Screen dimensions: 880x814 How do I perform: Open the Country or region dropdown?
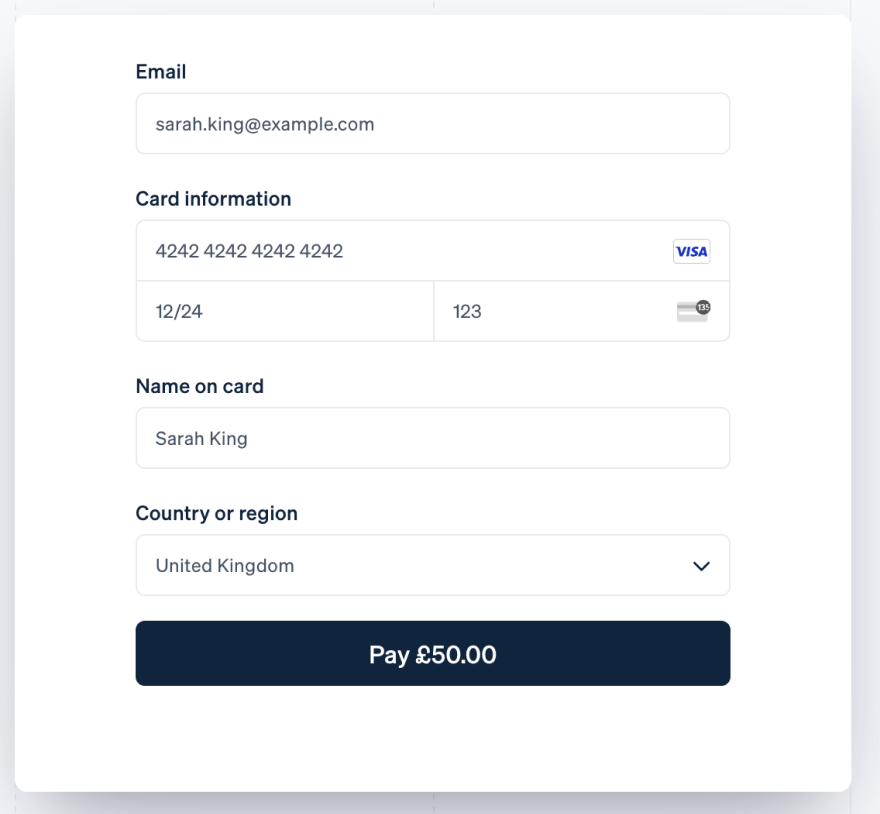[432, 565]
